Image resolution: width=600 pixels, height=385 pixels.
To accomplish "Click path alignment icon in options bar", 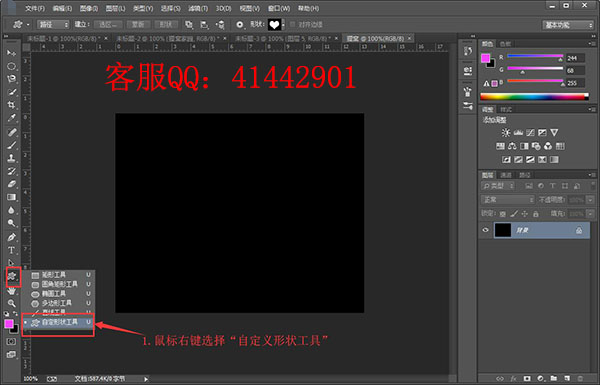I will (x=204, y=25).
